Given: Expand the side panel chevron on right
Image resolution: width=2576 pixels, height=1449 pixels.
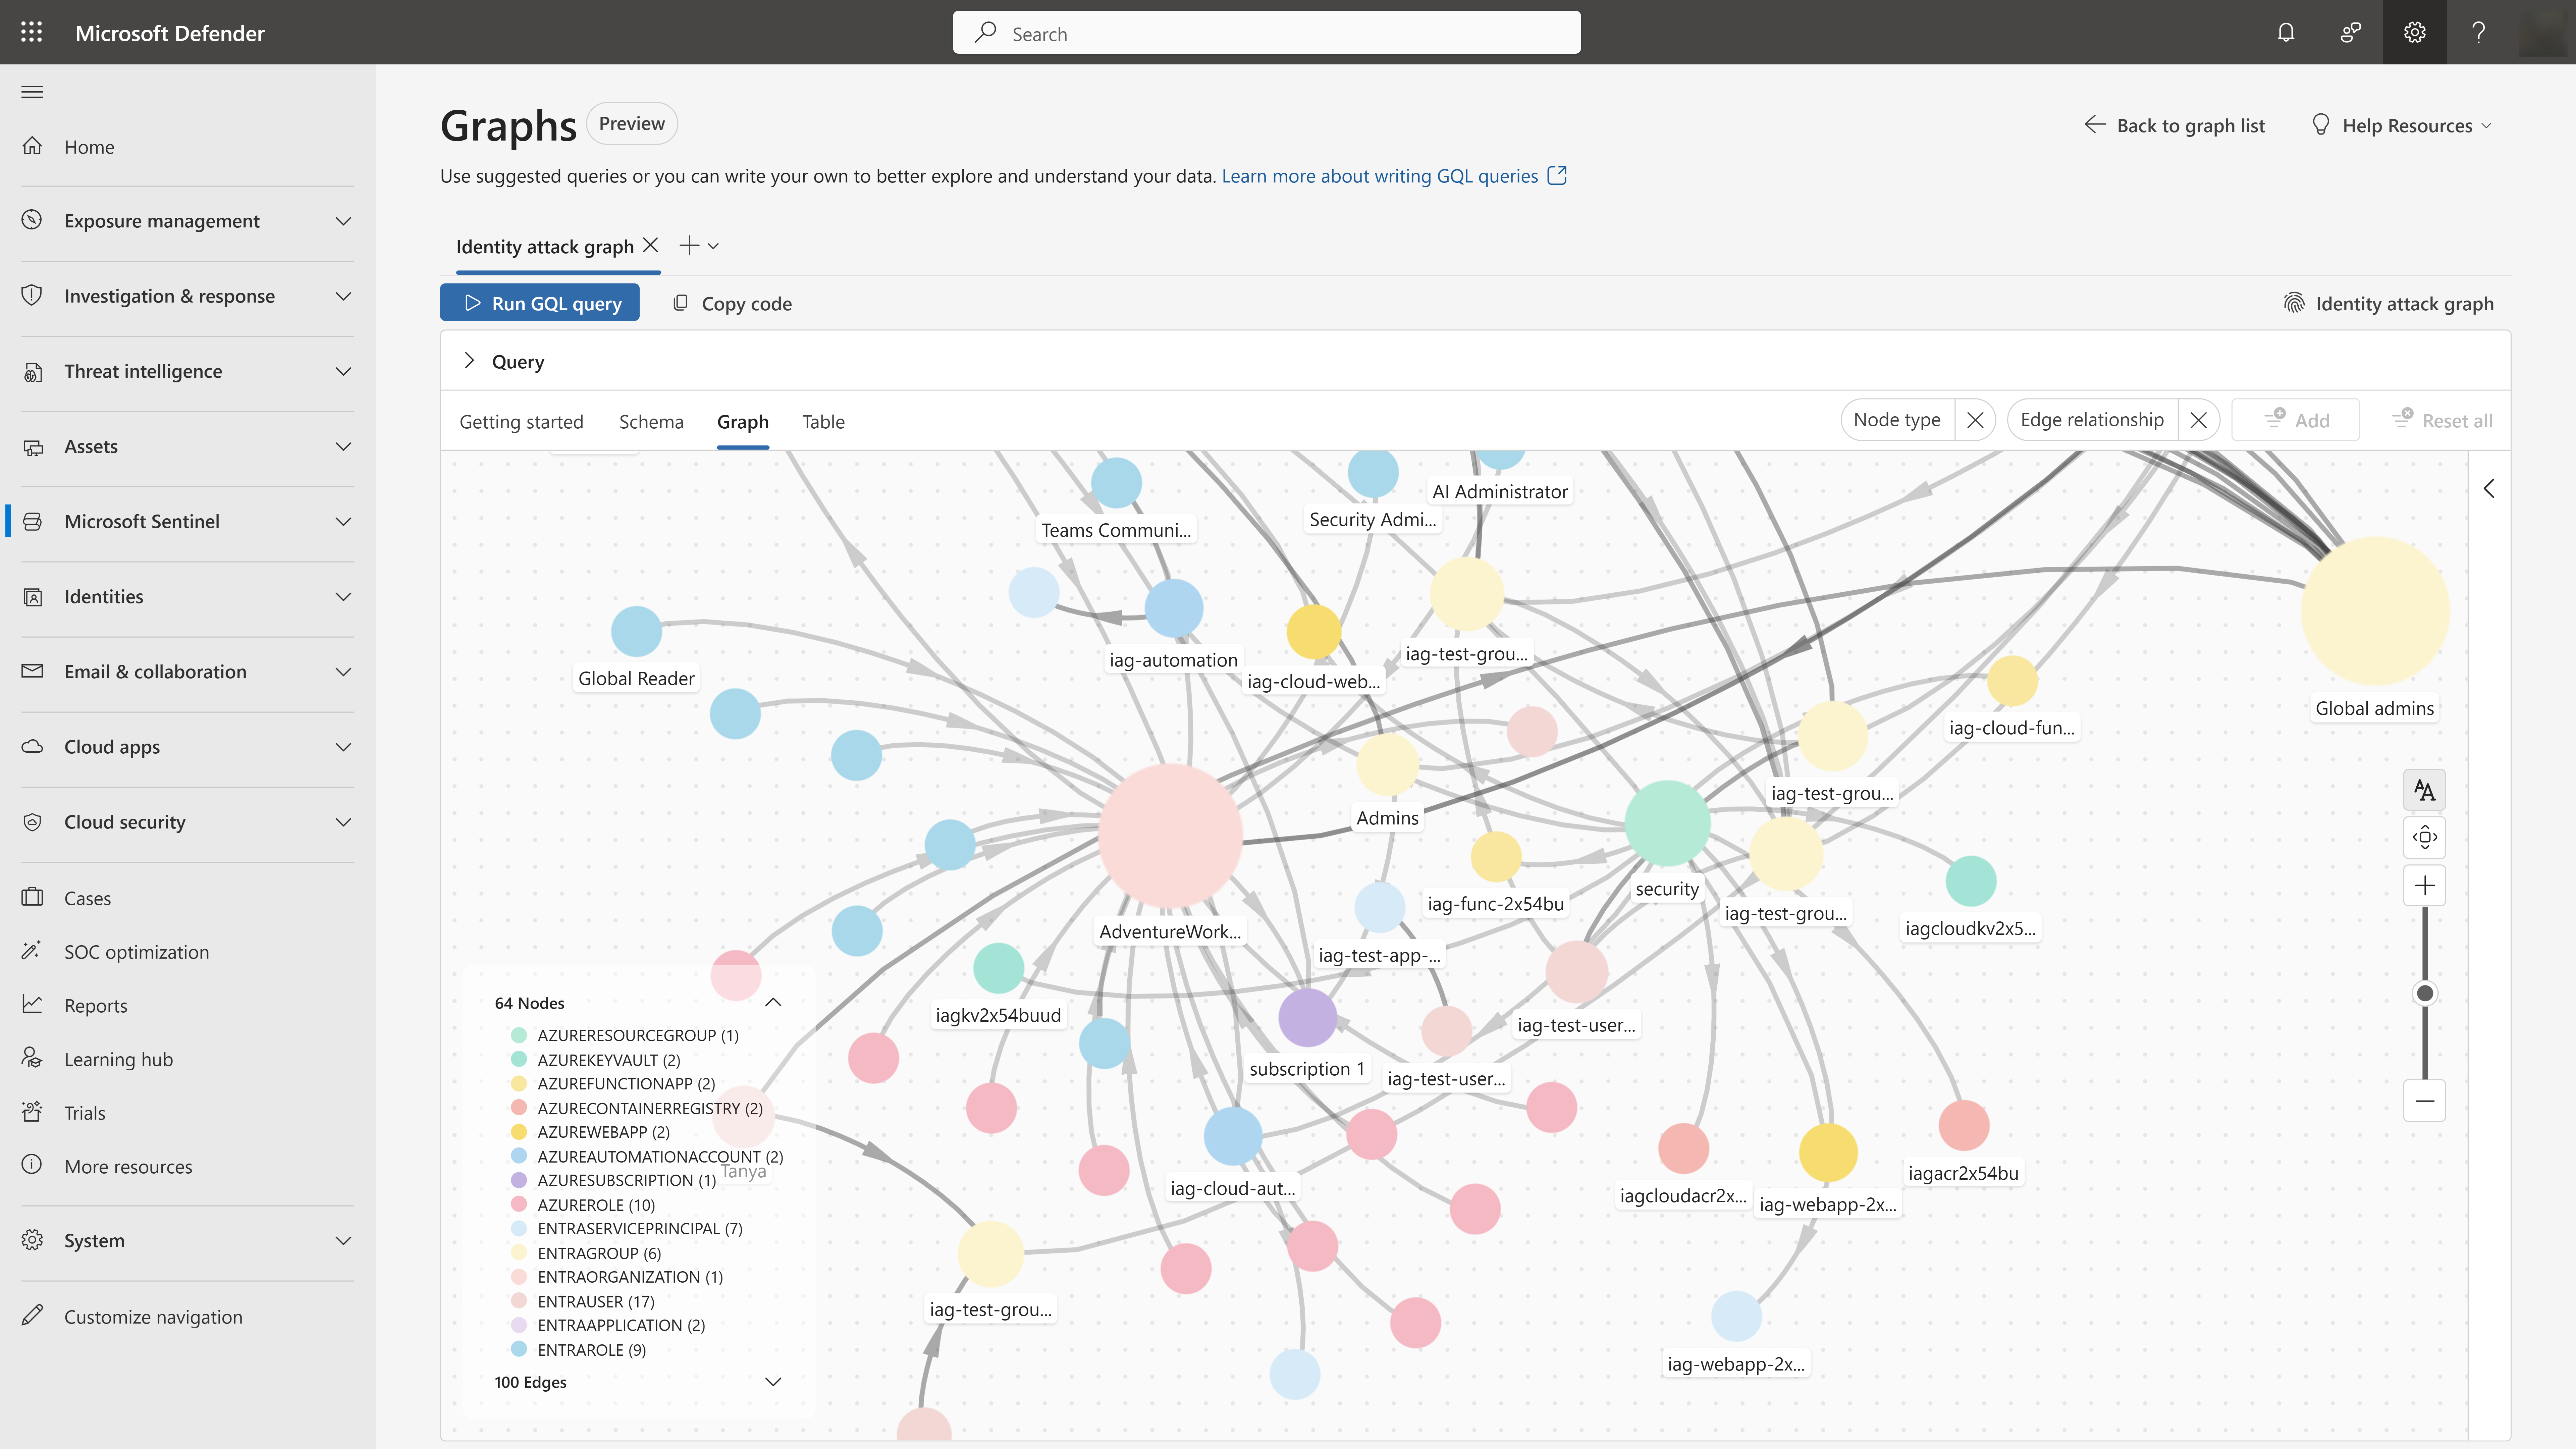Looking at the screenshot, I should (2489, 488).
